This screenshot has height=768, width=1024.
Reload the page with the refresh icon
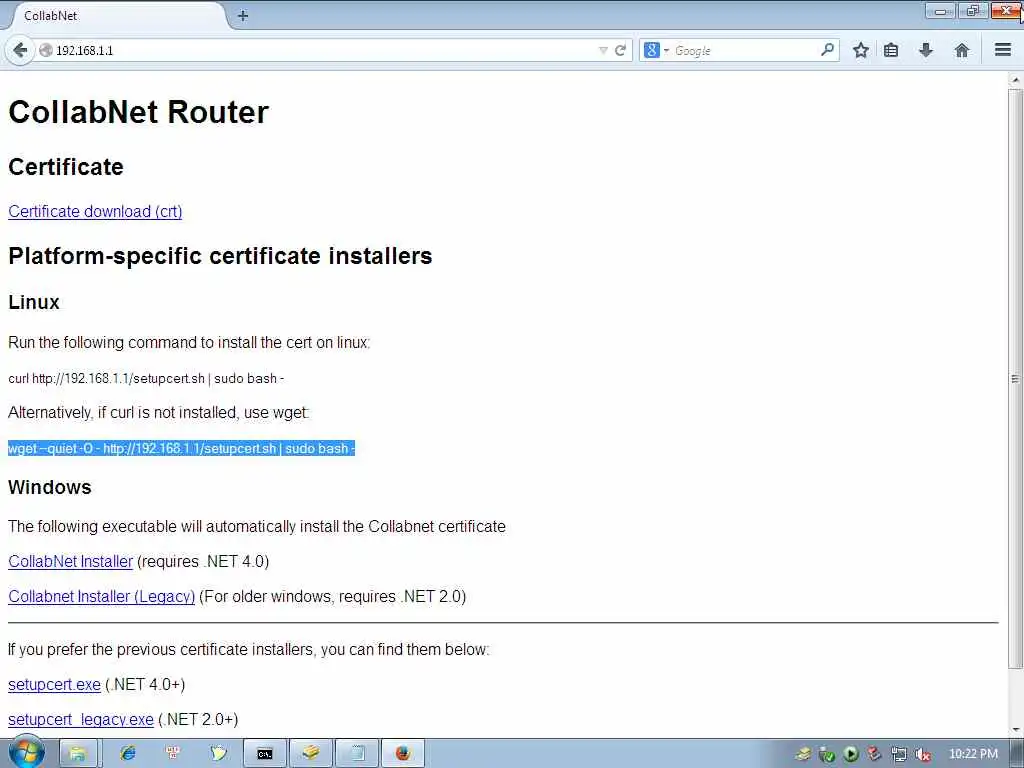(x=620, y=50)
